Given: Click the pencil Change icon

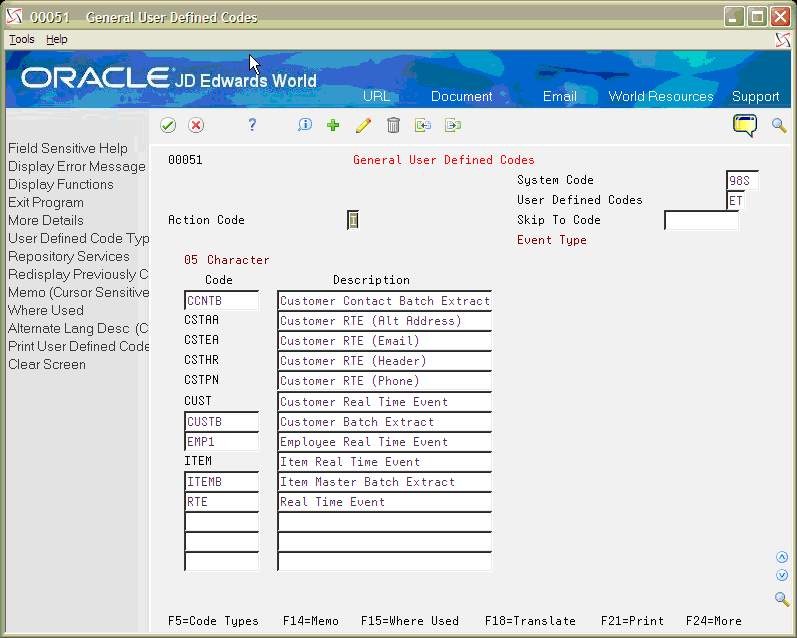Looking at the screenshot, I should coord(363,125).
